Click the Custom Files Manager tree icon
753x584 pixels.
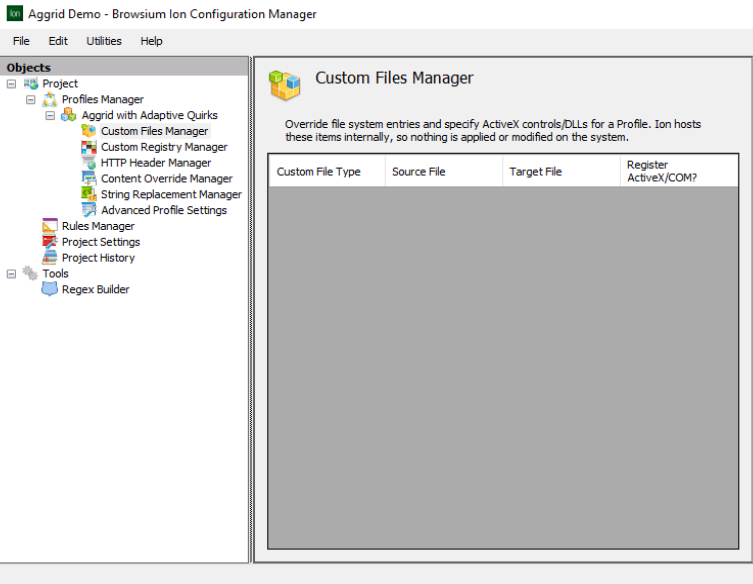(x=88, y=131)
